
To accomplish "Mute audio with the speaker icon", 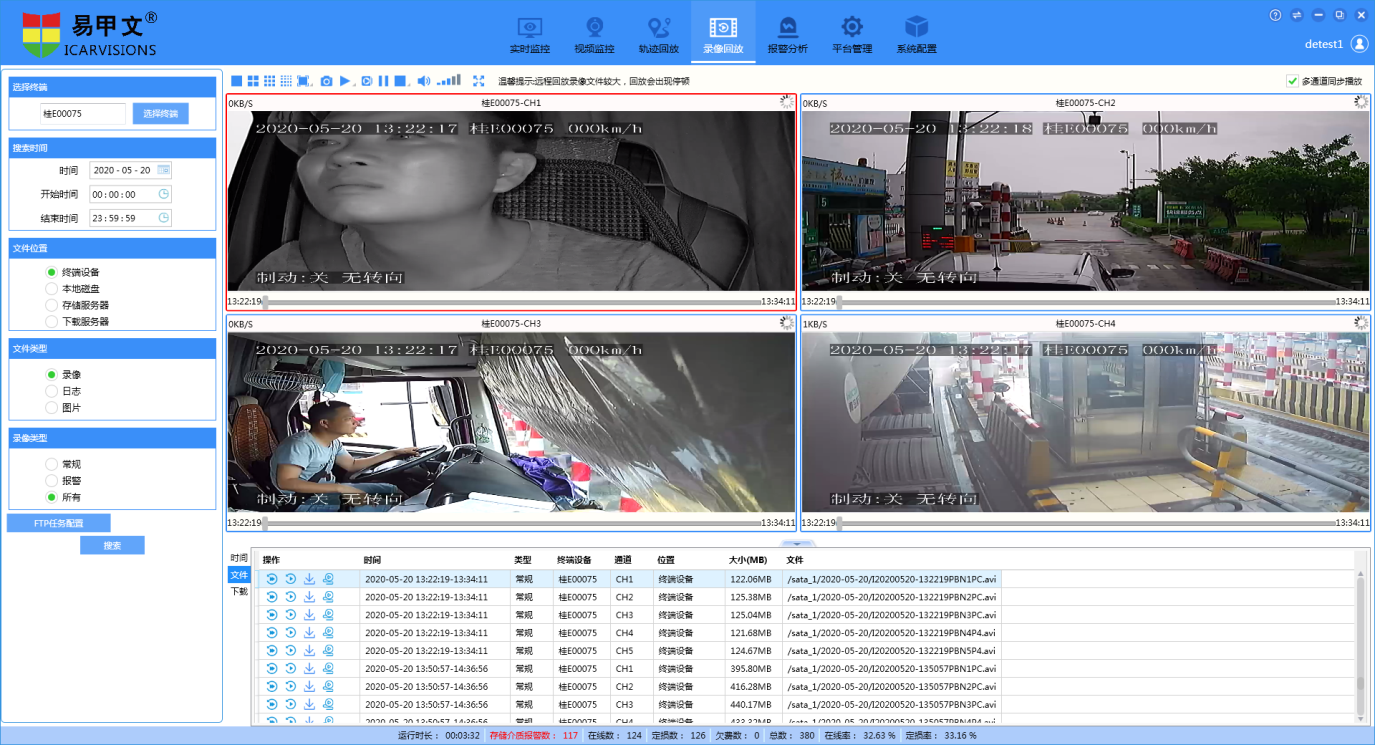I will (424, 81).
